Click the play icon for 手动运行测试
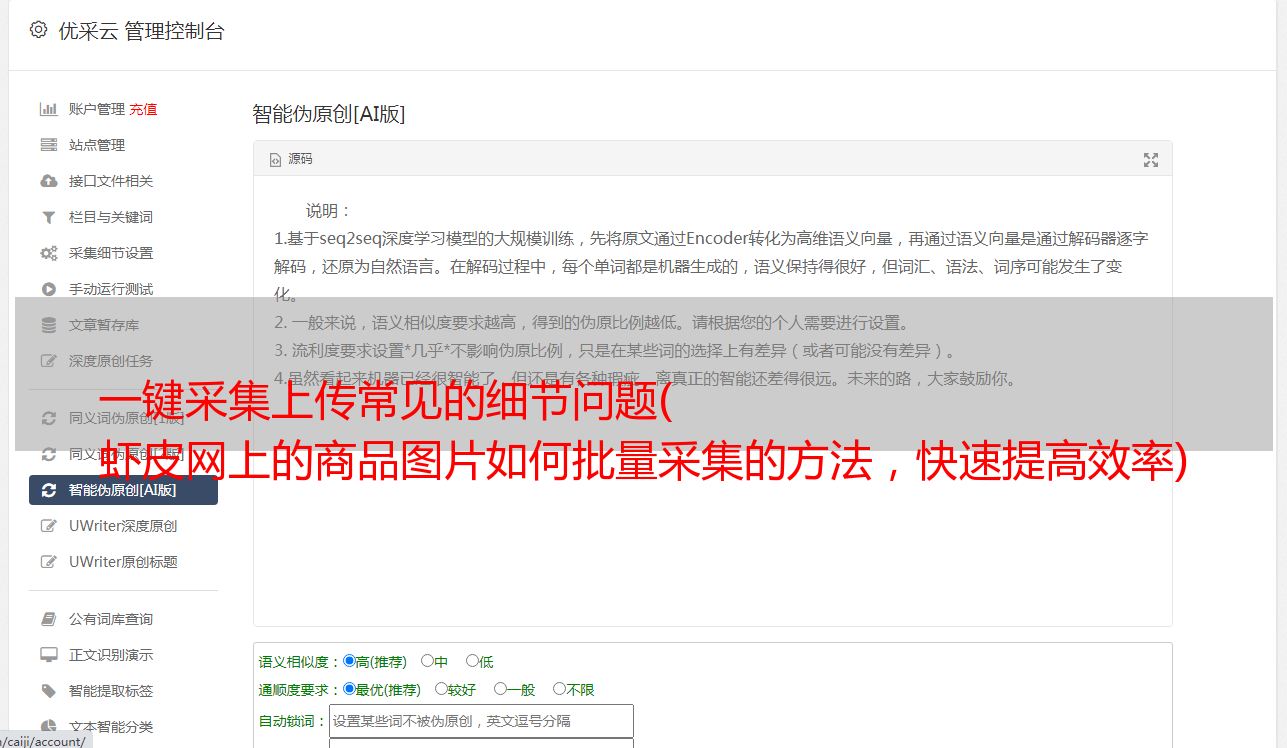Screen dimensions: 1287x748 point(48,289)
